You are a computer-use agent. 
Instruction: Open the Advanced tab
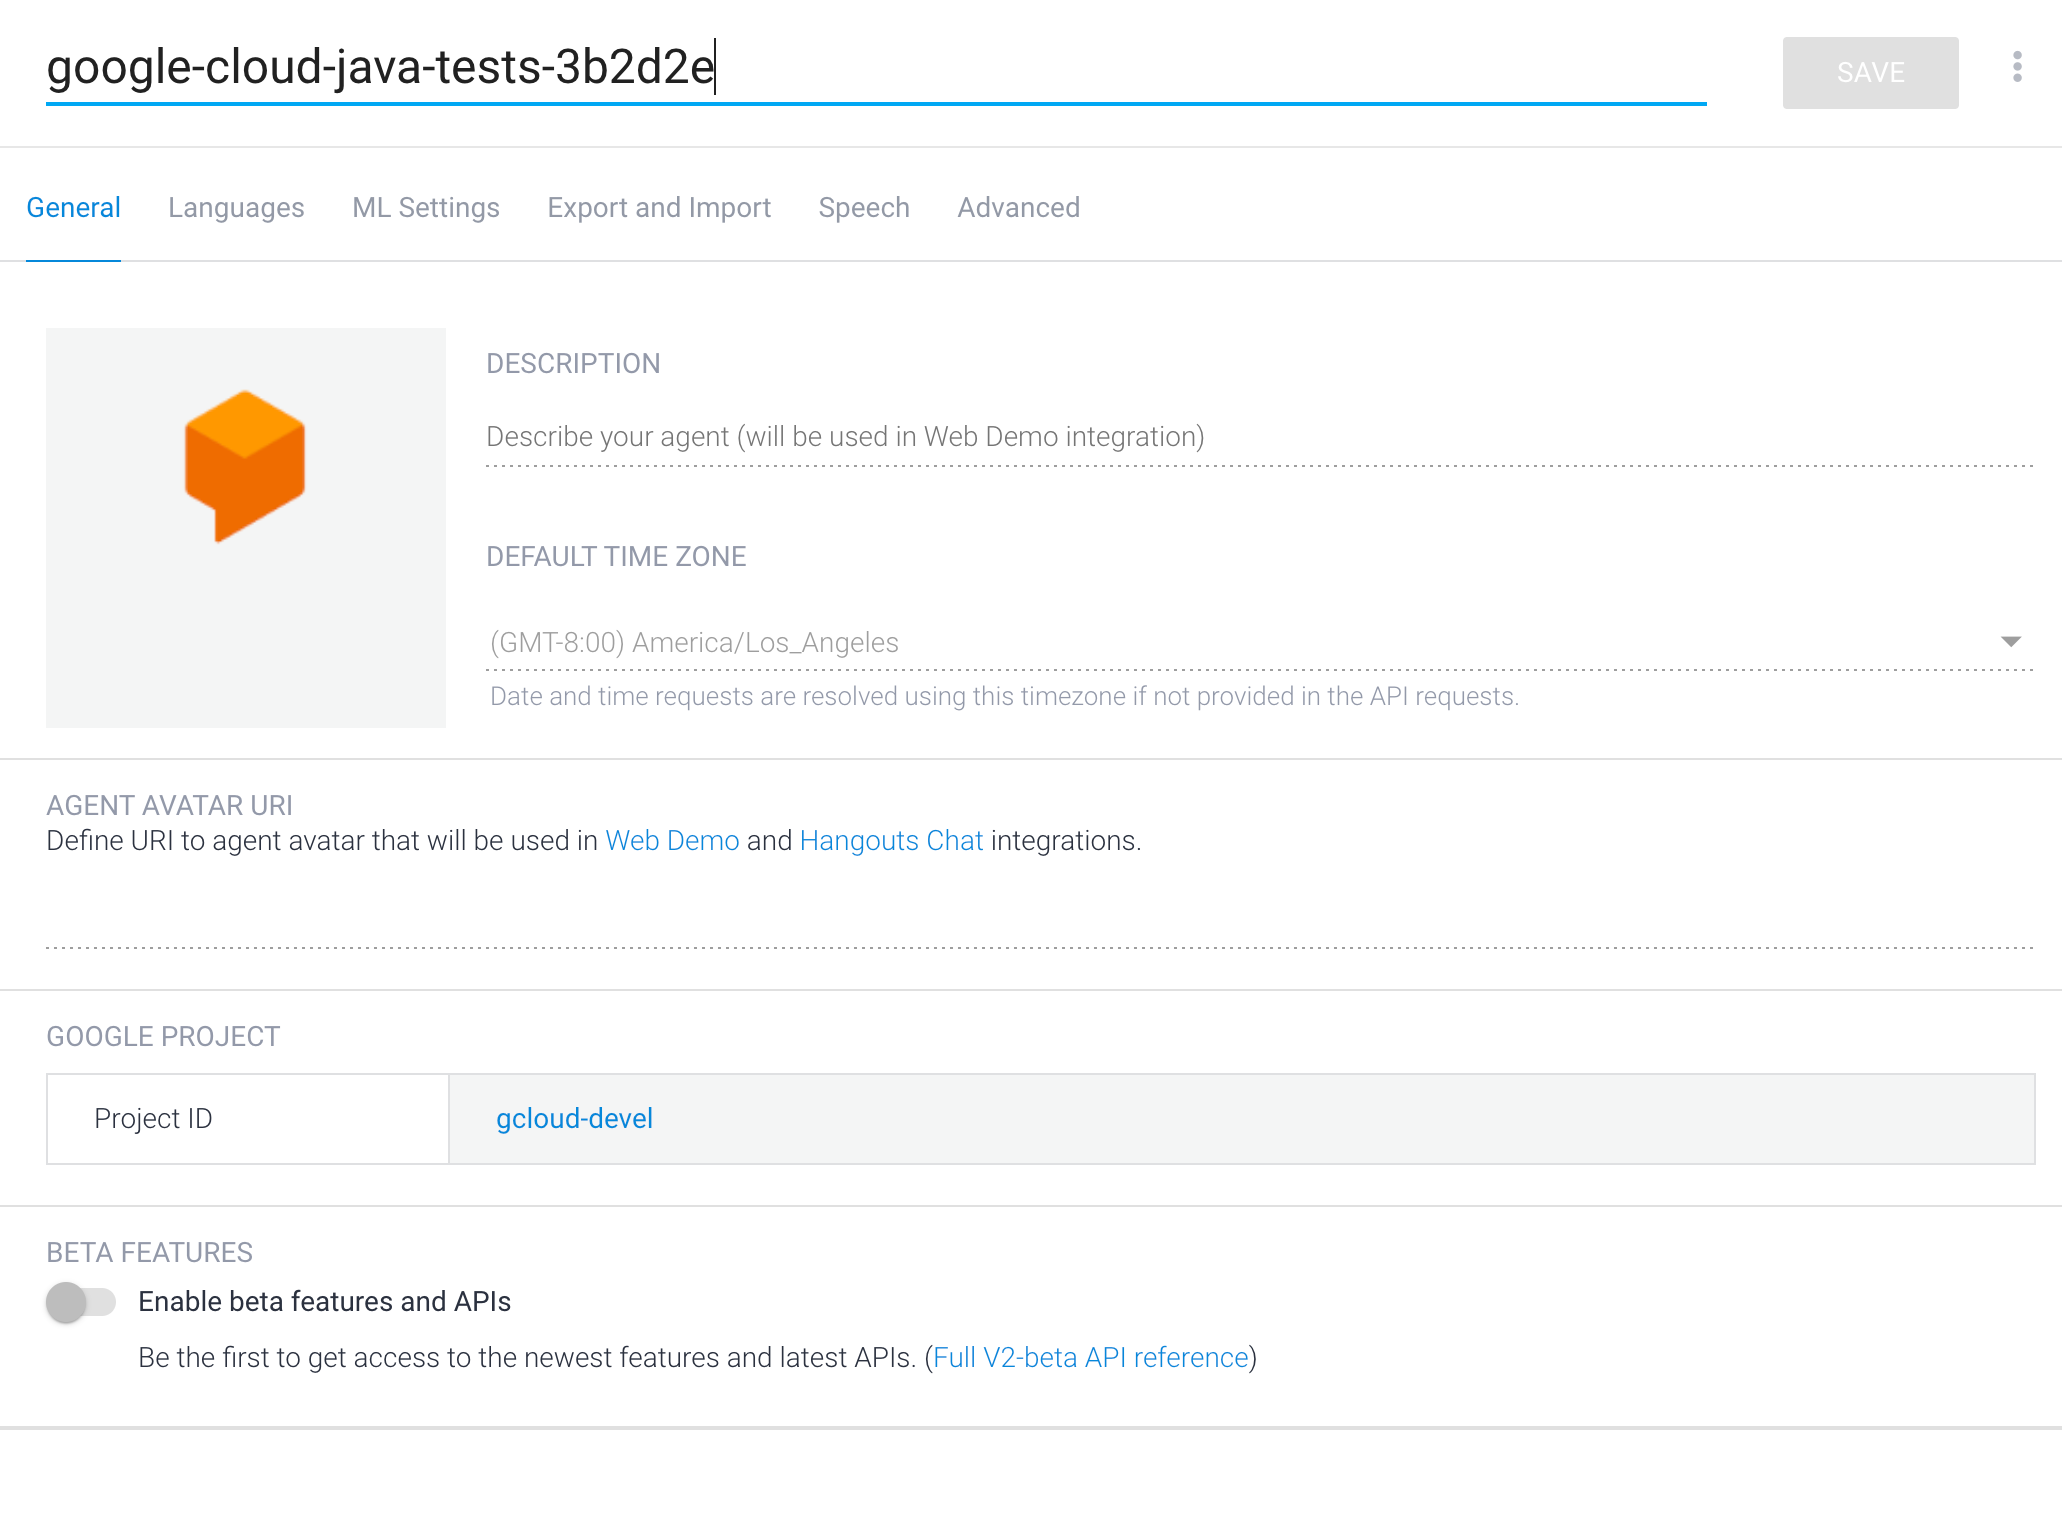click(x=1018, y=207)
